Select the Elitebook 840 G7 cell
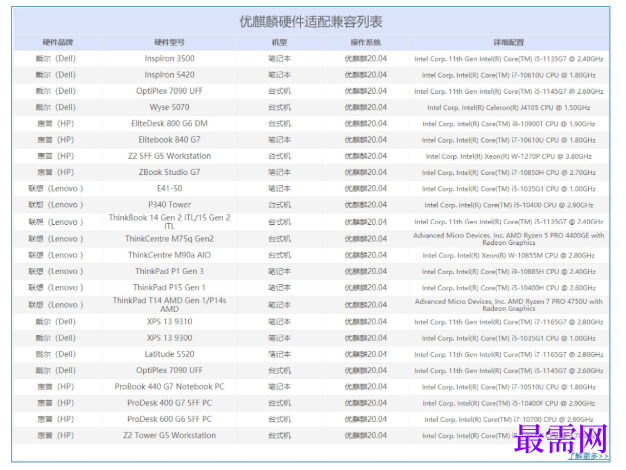Viewport: 626px width, 470px height. coord(169,140)
